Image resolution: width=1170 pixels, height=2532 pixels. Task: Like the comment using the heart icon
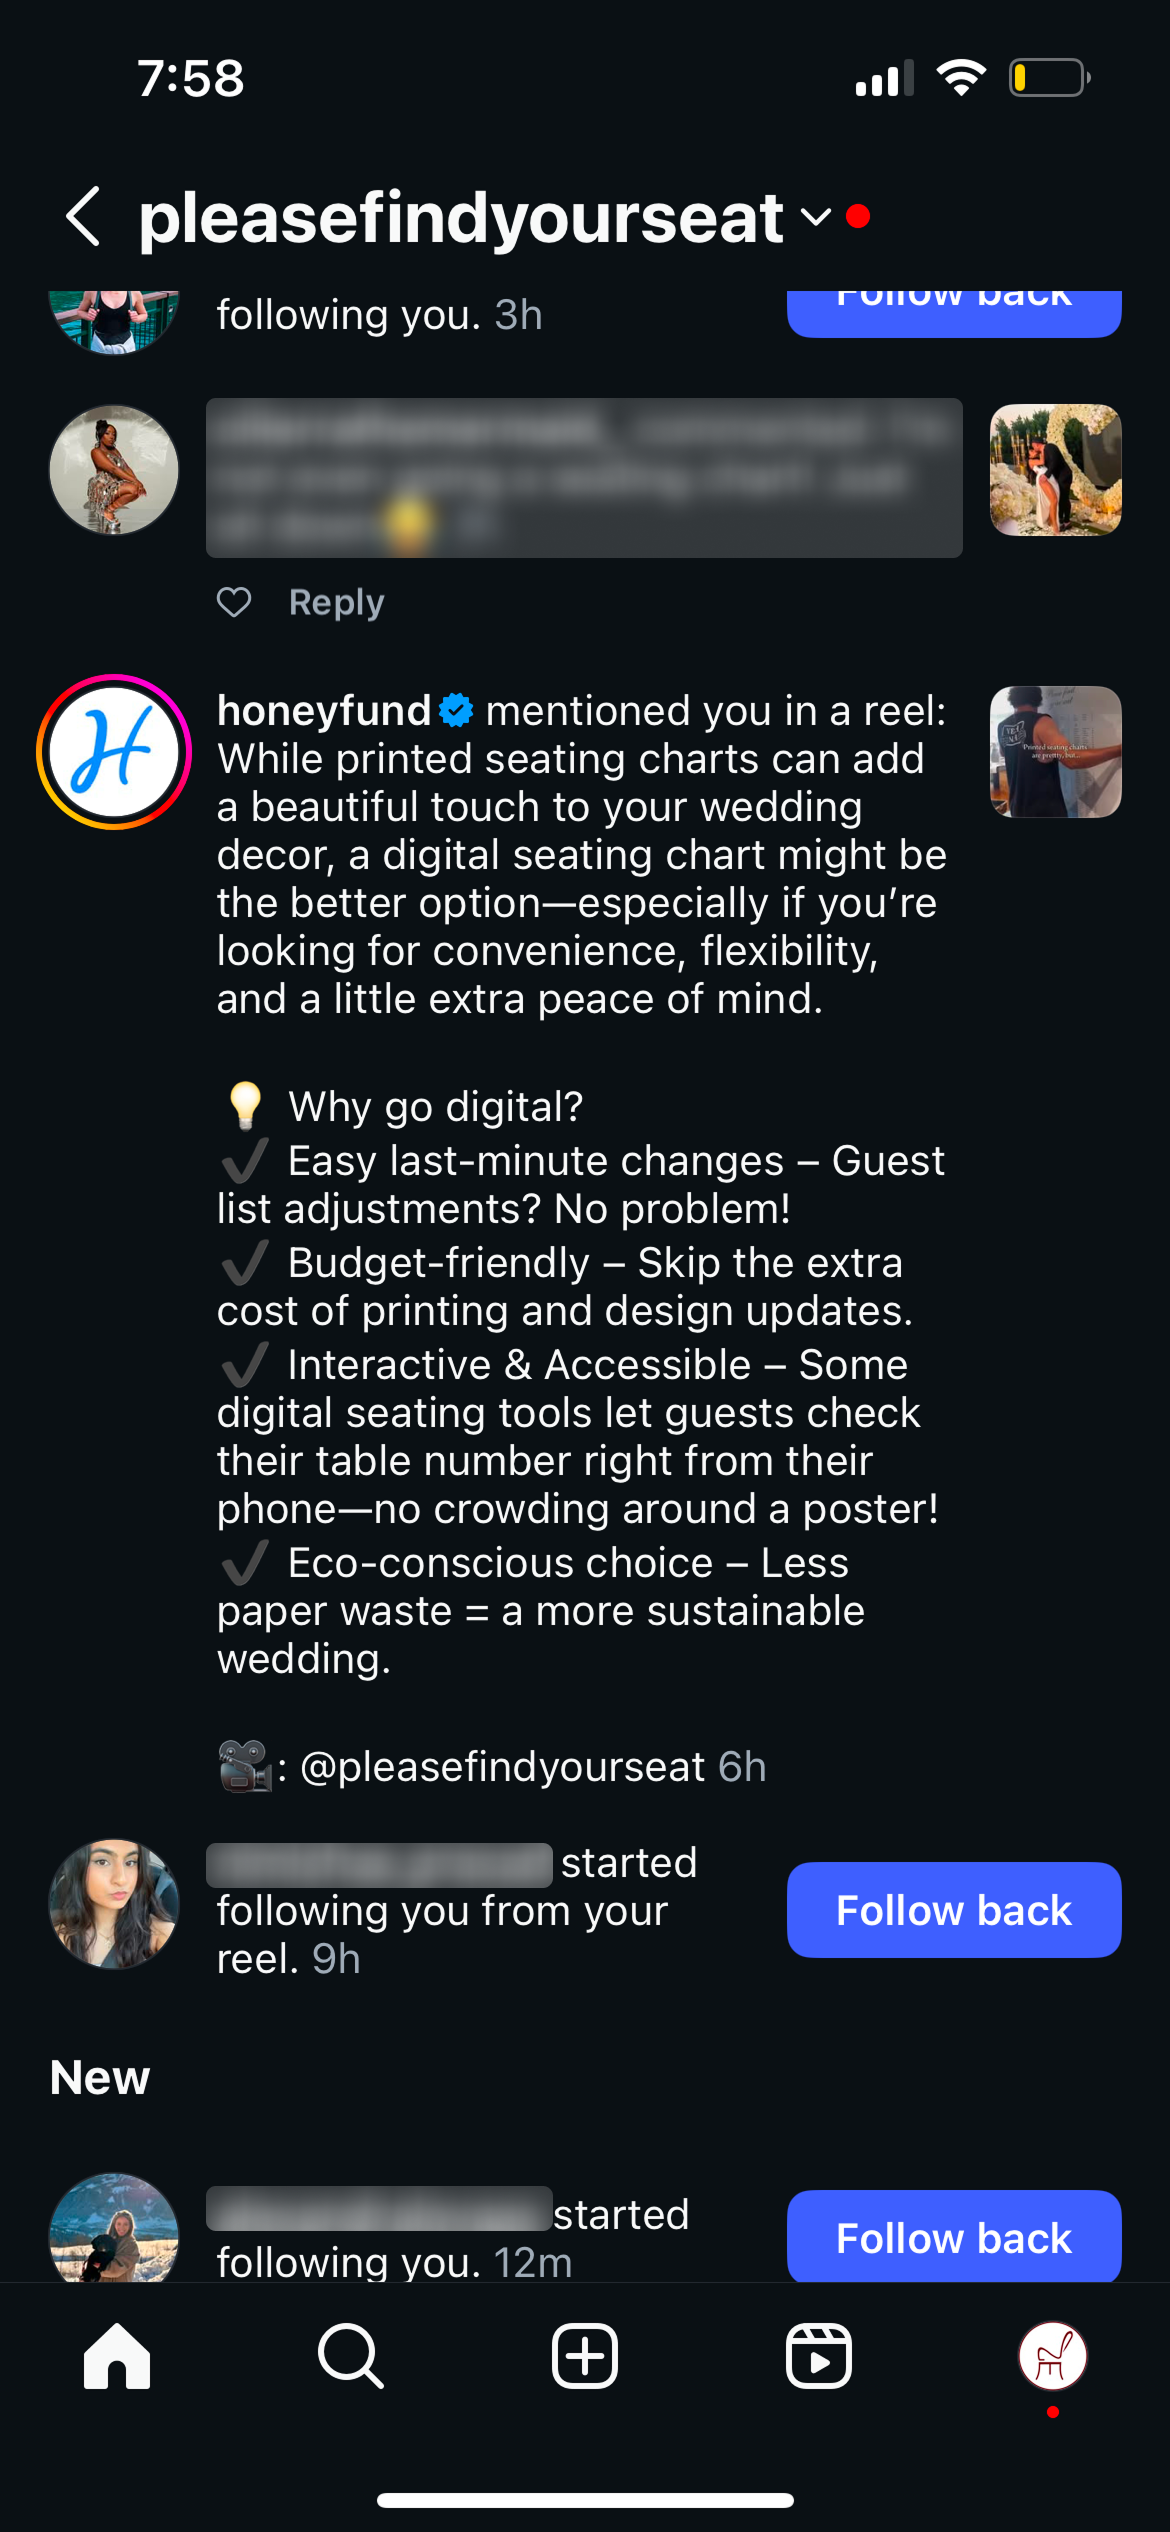click(234, 602)
